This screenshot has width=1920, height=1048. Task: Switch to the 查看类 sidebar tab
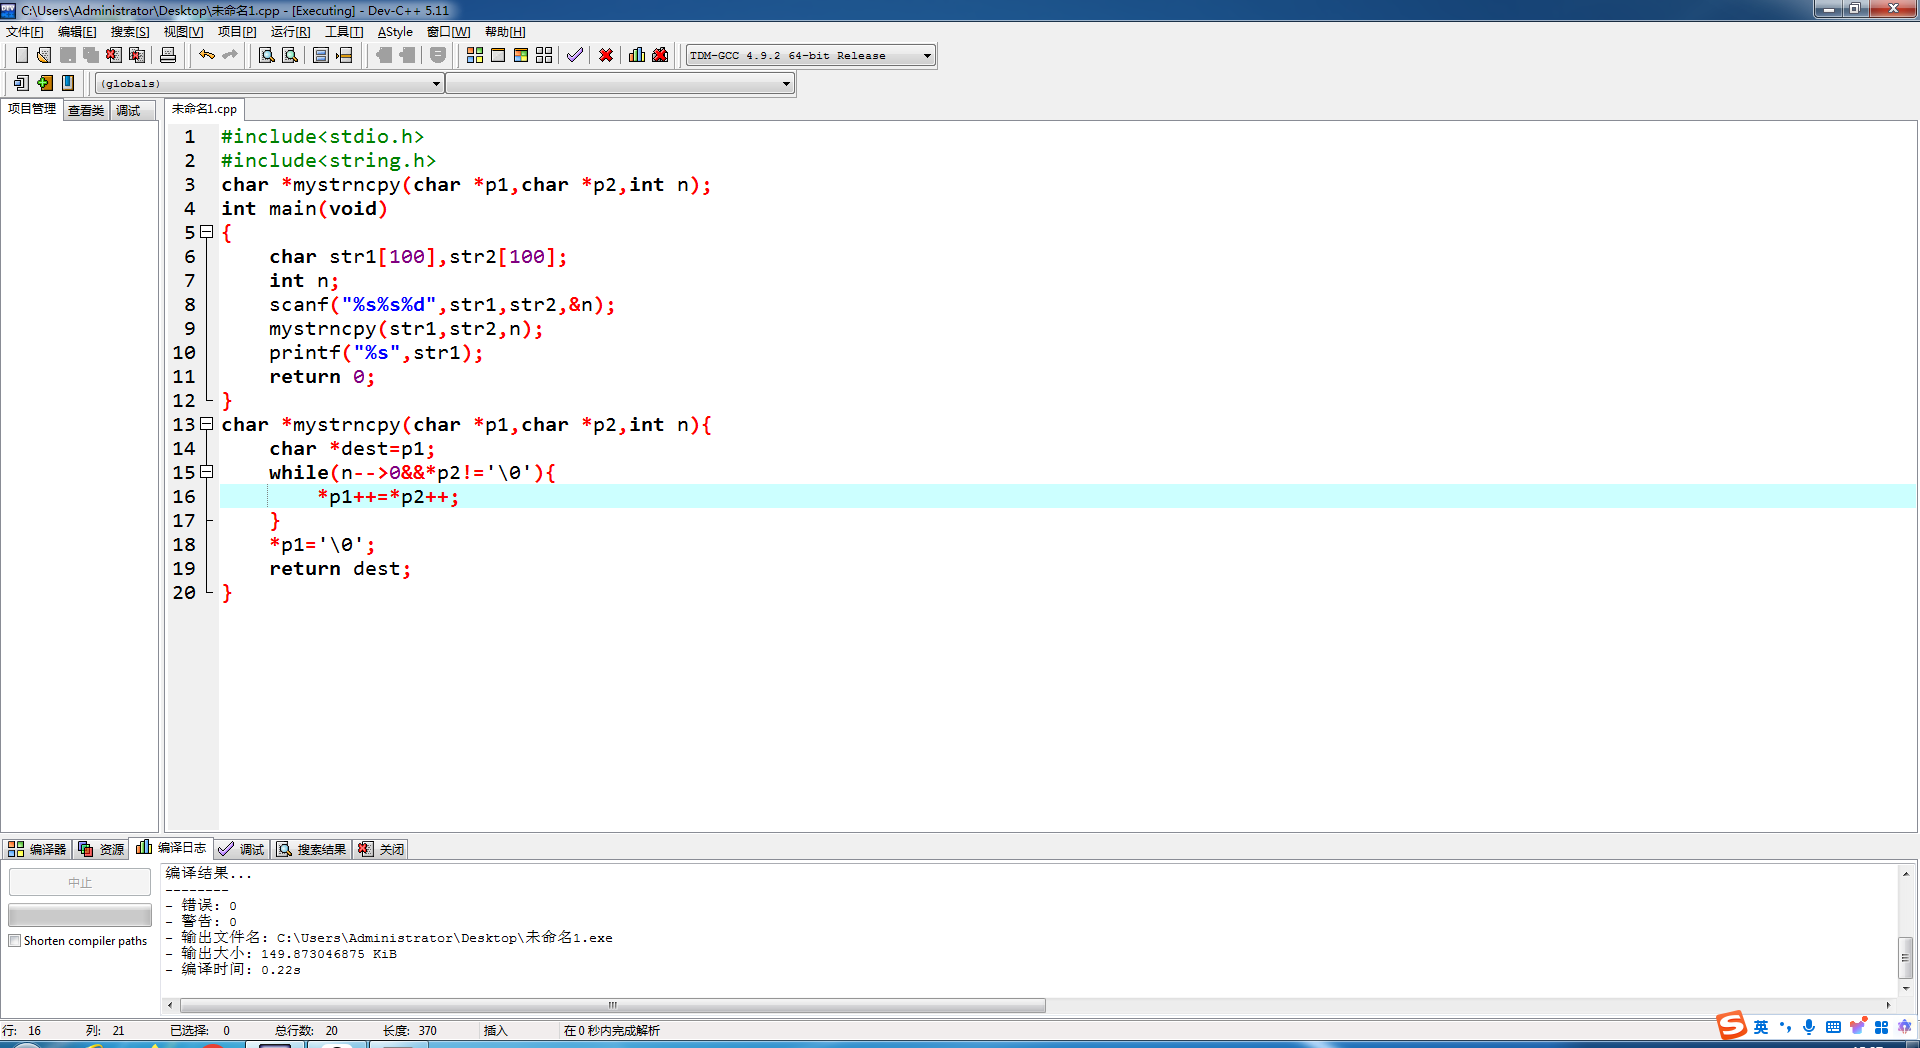click(x=86, y=110)
